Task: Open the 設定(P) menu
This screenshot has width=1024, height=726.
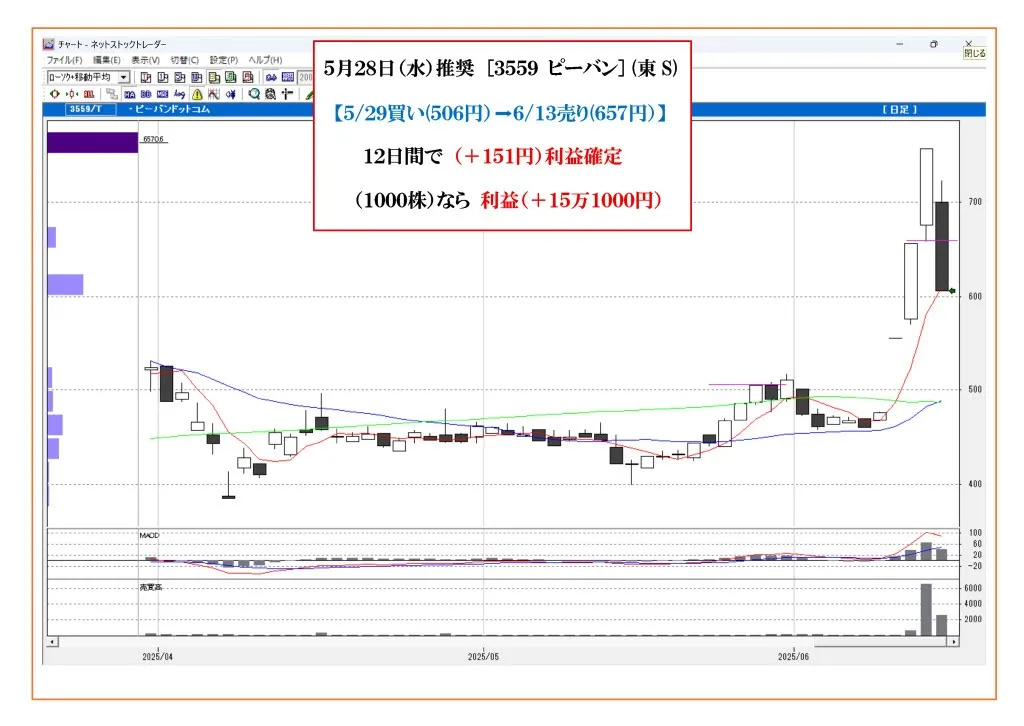Action: click(224, 60)
